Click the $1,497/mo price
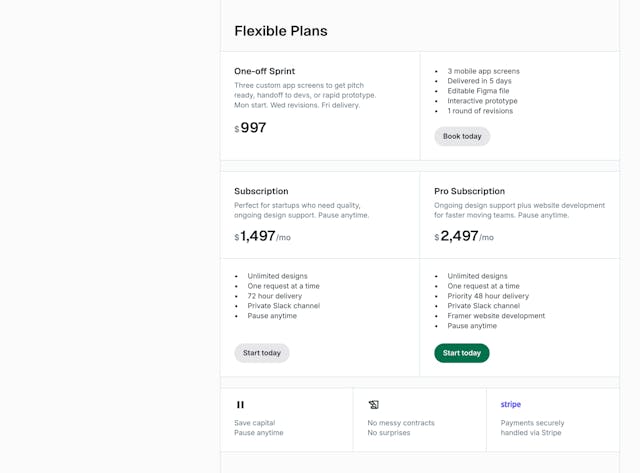This screenshot has height=473, width=640. (262, 236)
